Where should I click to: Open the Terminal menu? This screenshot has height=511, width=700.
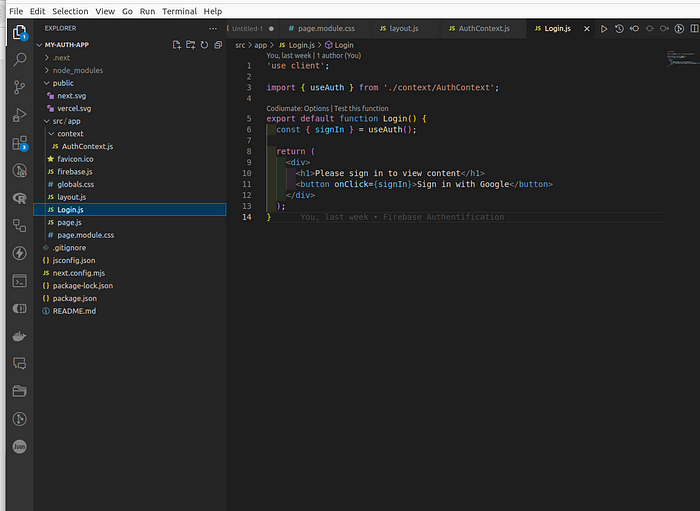(x=179, y=11)
